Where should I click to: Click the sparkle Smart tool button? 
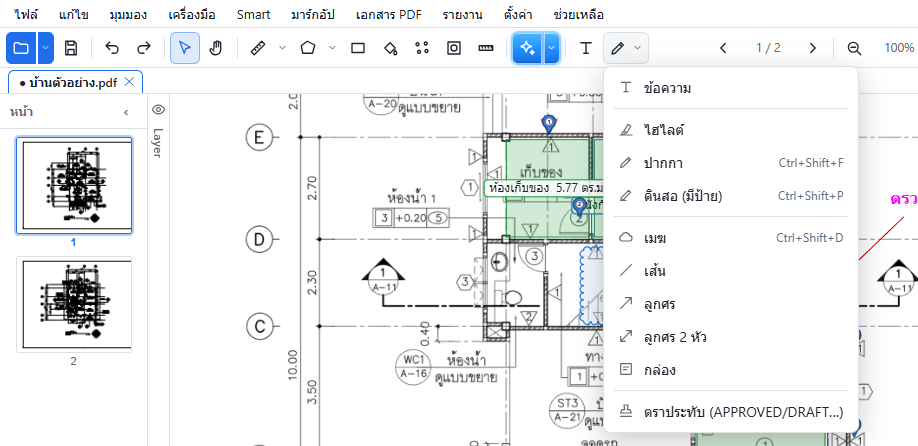tap(528, 48)
